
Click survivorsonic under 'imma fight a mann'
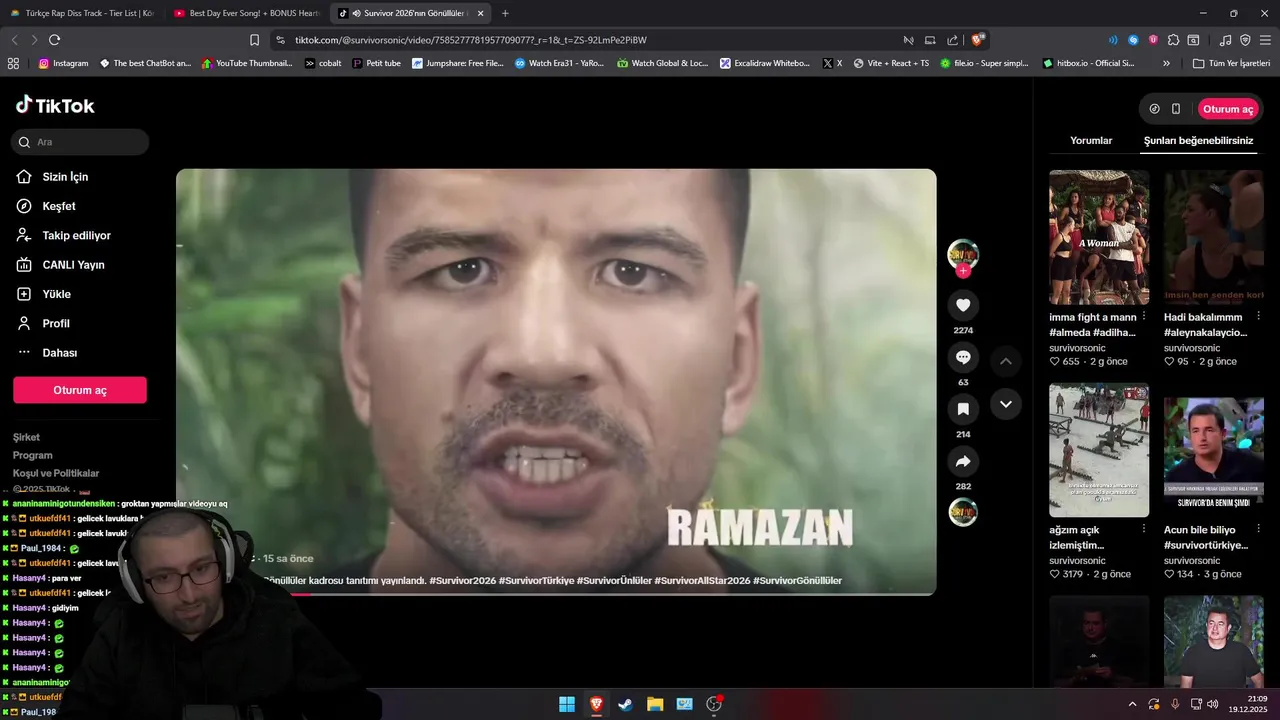(x=1077, y=348)
